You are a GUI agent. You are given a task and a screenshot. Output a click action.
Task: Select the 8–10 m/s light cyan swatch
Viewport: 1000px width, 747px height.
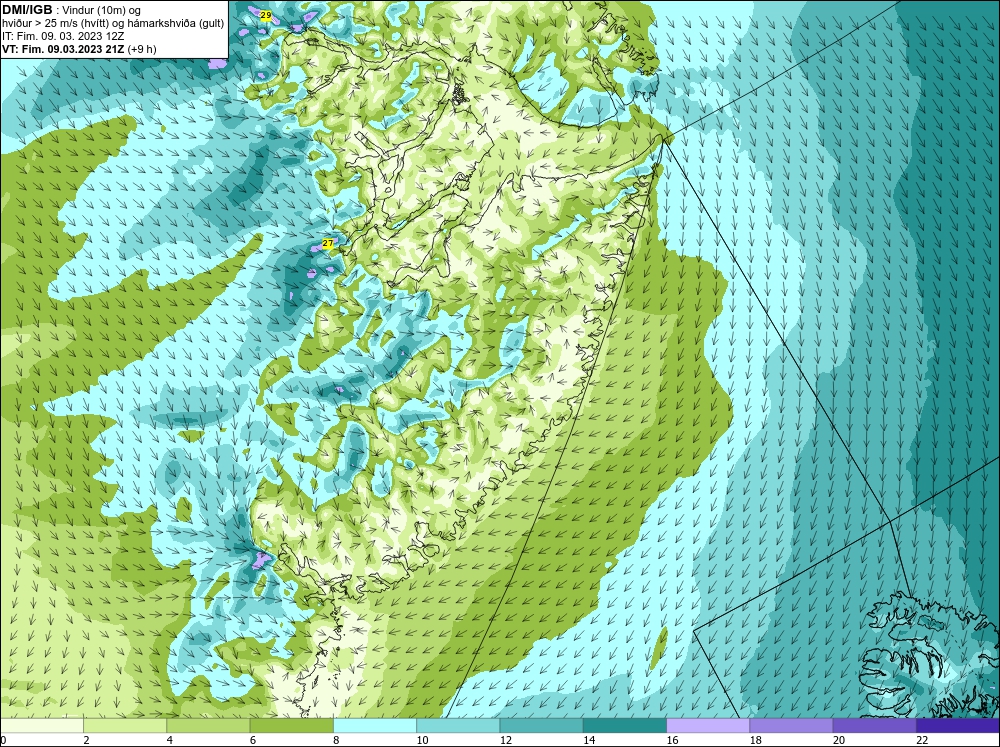pyautogui.click(x=375, y=726)
